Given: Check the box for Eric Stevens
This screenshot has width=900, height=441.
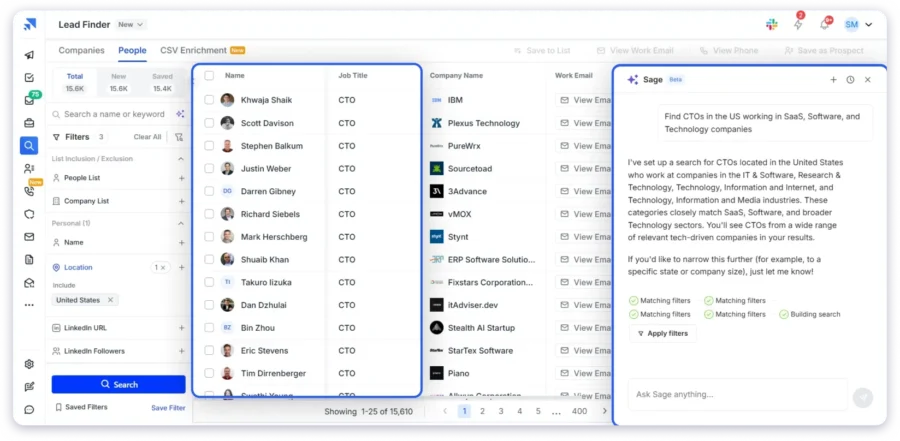Looking at the screenshot, I should click(x=209, y=350).
